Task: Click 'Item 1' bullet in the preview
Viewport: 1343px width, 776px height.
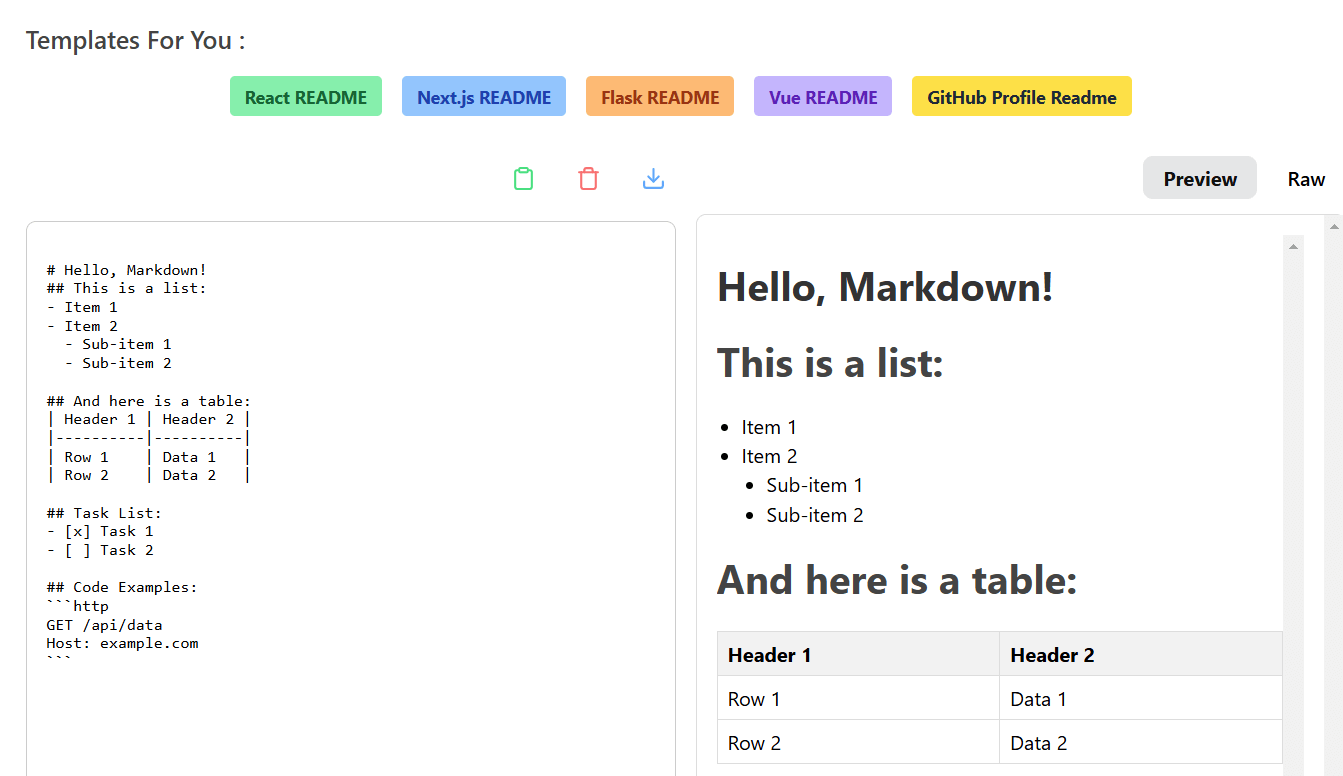Action: pyautogui.click(x=769, y=427)
